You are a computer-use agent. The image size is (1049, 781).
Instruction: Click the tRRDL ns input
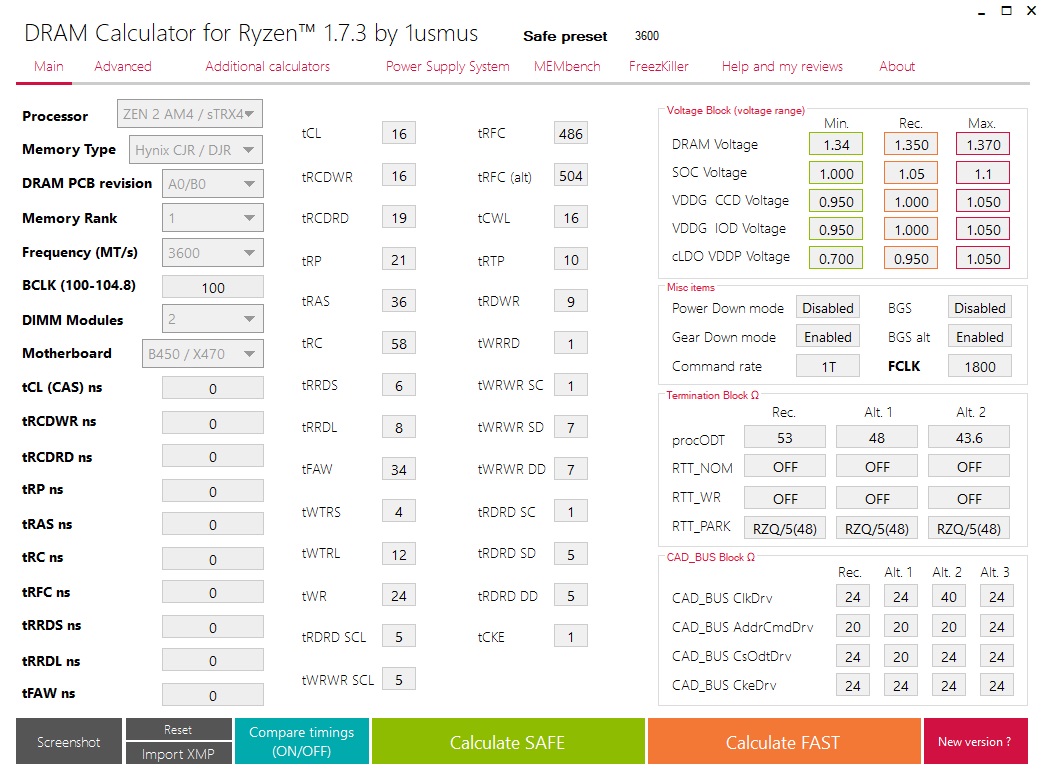click(213, 661)
